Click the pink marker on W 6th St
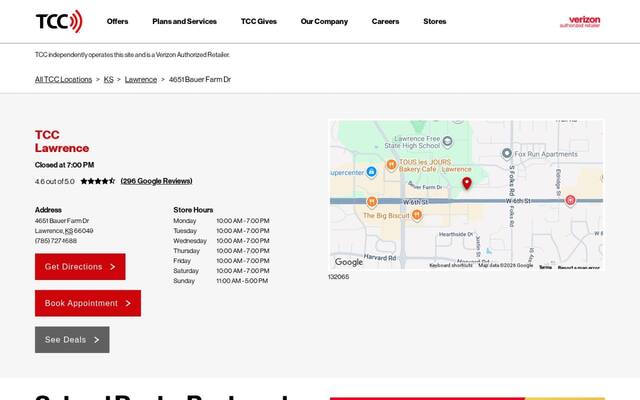 click(570, 200)
